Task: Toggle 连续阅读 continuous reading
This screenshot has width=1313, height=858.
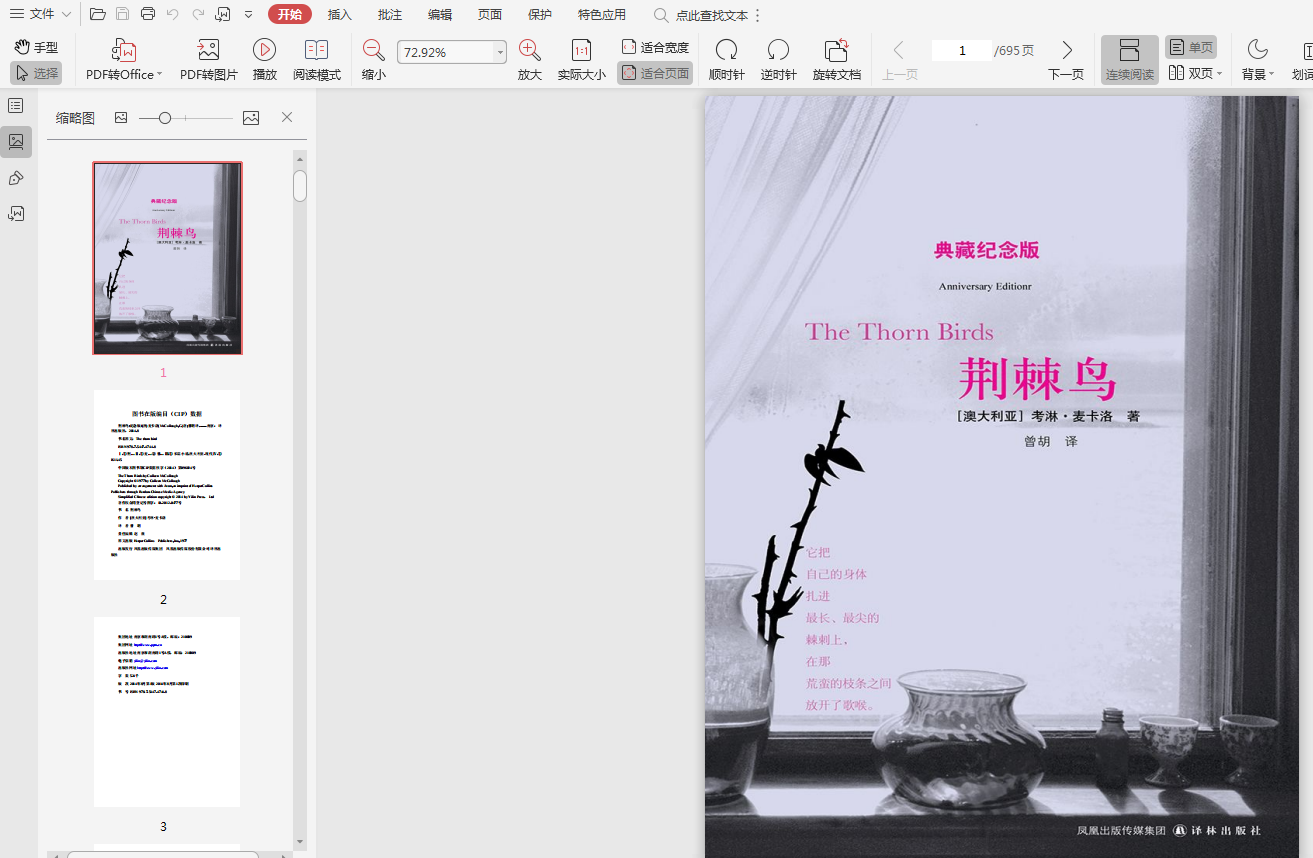Action: click(x=1130, y=60)
